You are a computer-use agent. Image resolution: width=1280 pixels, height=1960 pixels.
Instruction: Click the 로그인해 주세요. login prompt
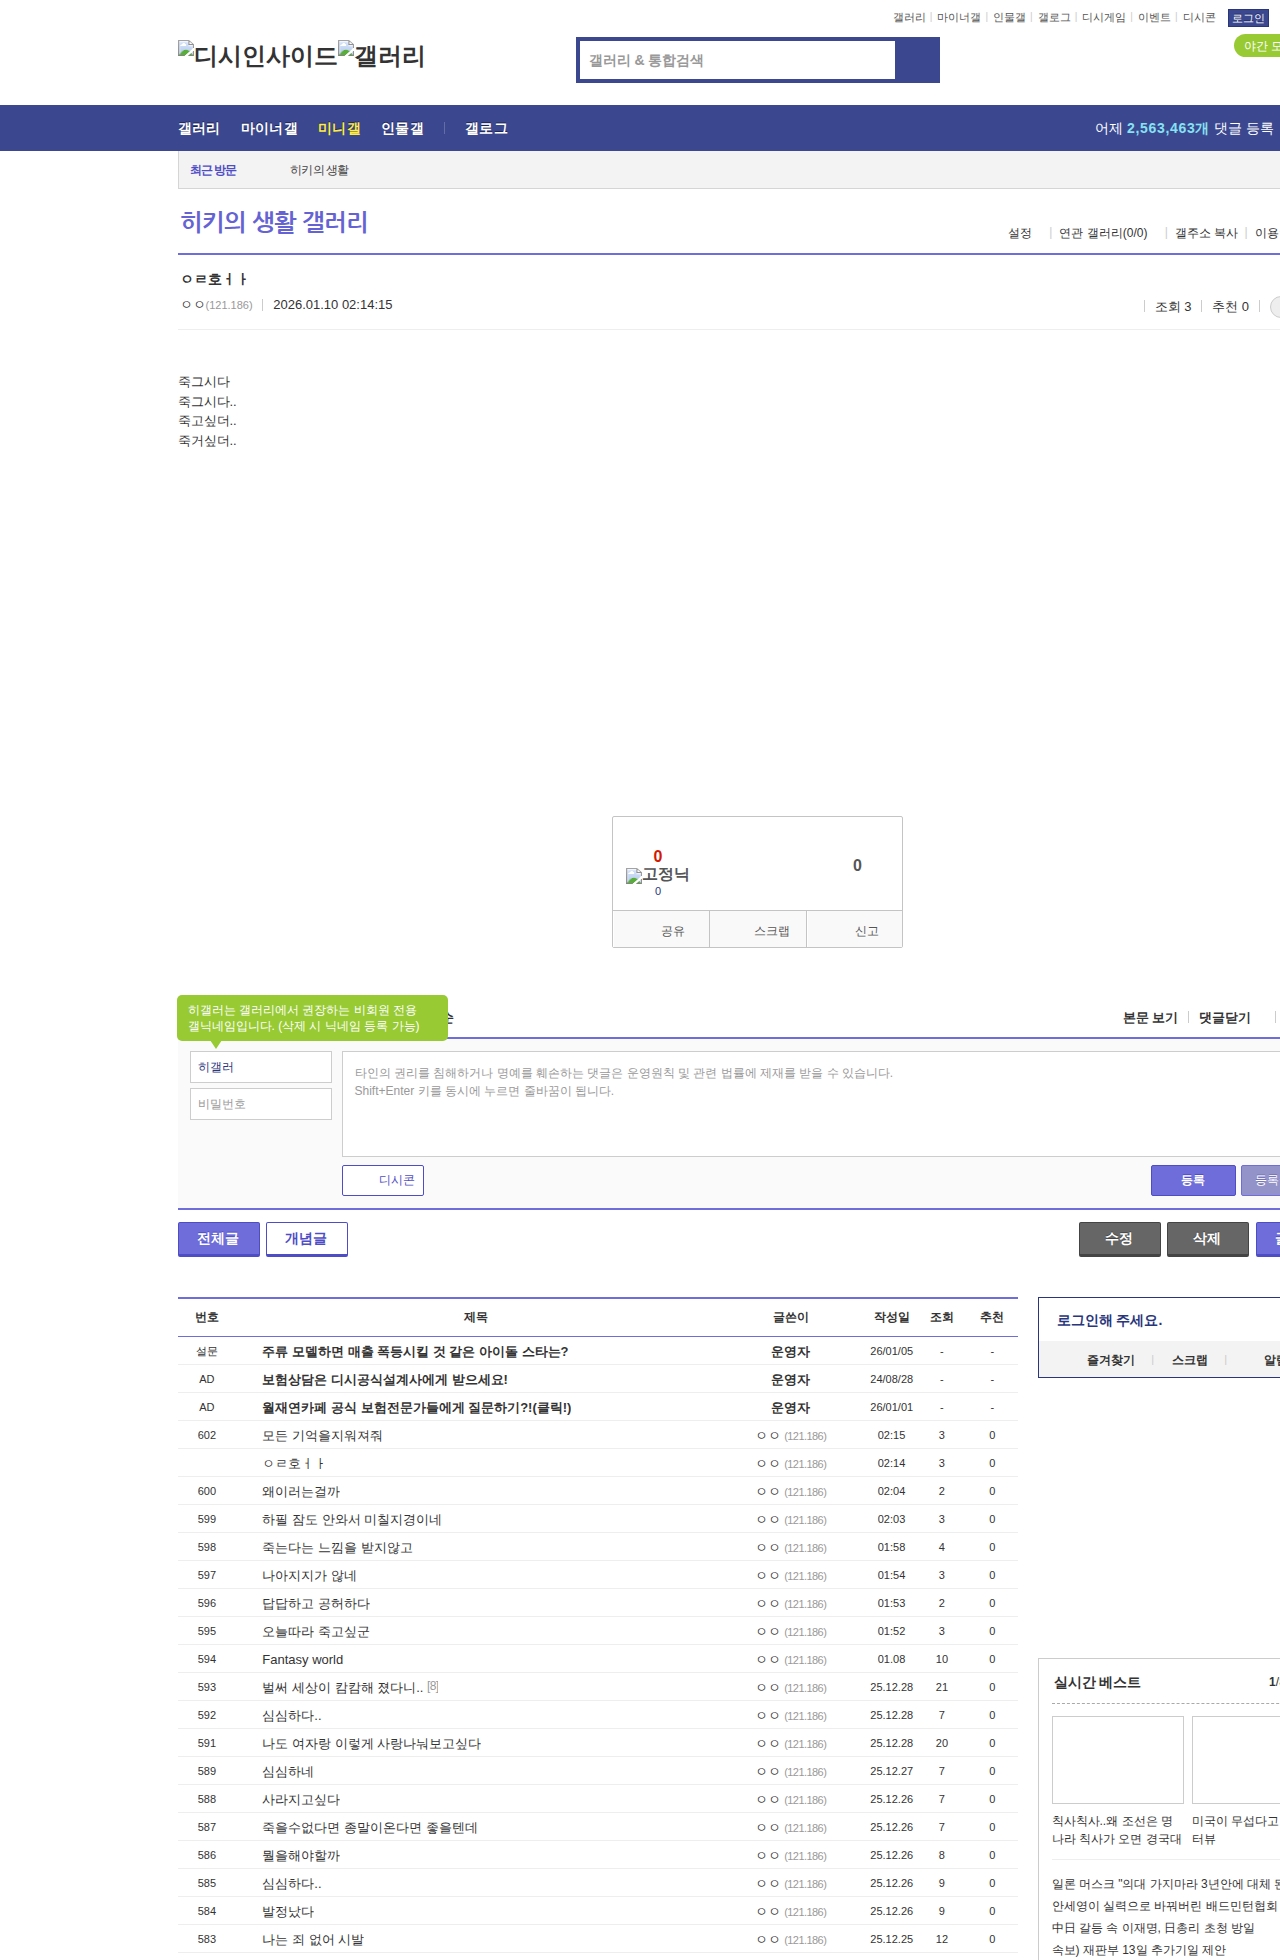[x=1109, y=1320]
